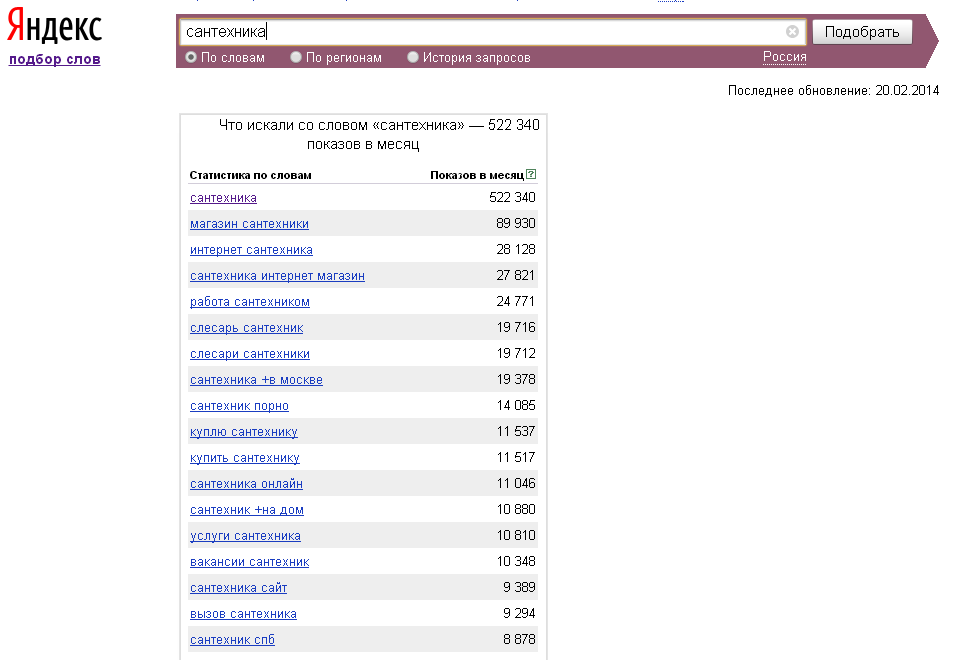Open the магазин сантехники link

tap(249, 224)
